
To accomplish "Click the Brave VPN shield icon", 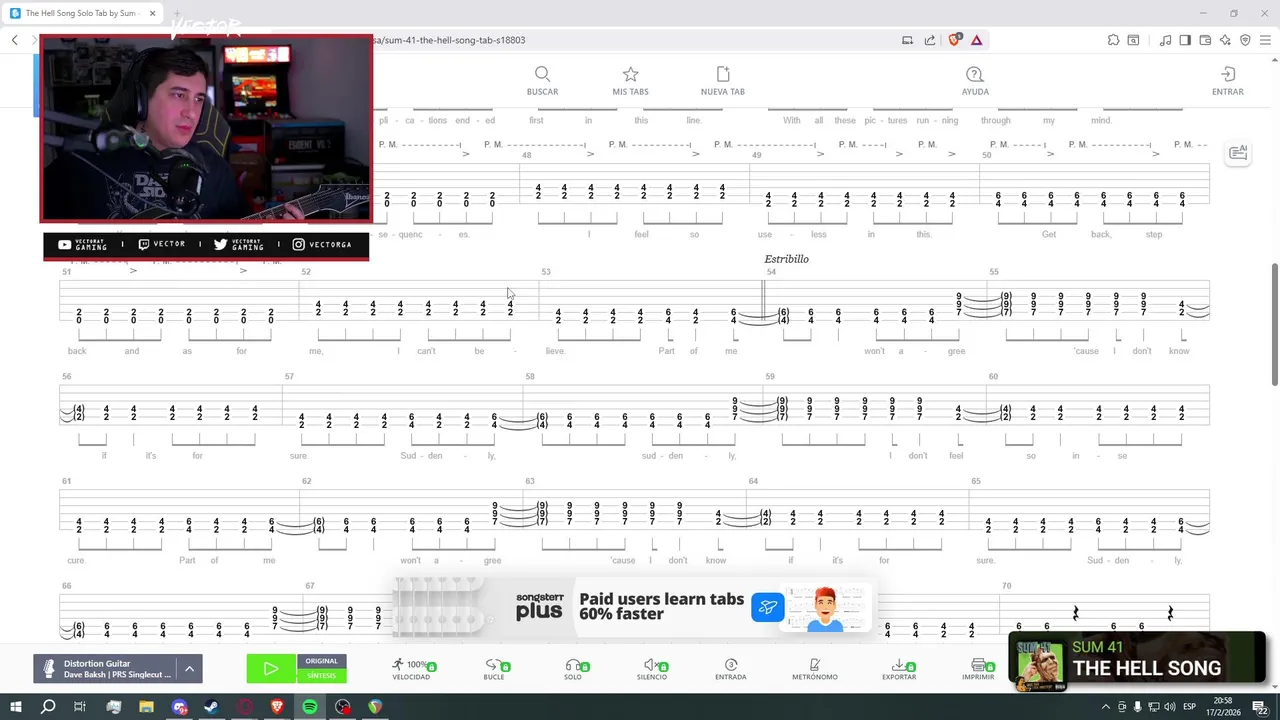I will click(1245, 40).
